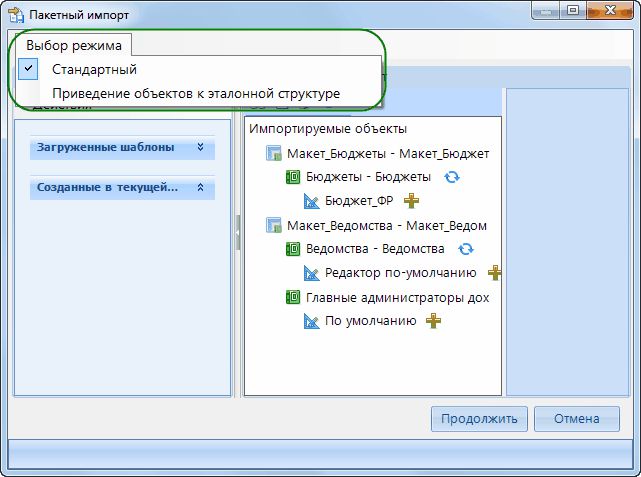Click the plus icon beside По умолчанию
Image resolution: width=641 pixels, height=477 pixels.
click(433, 321)
